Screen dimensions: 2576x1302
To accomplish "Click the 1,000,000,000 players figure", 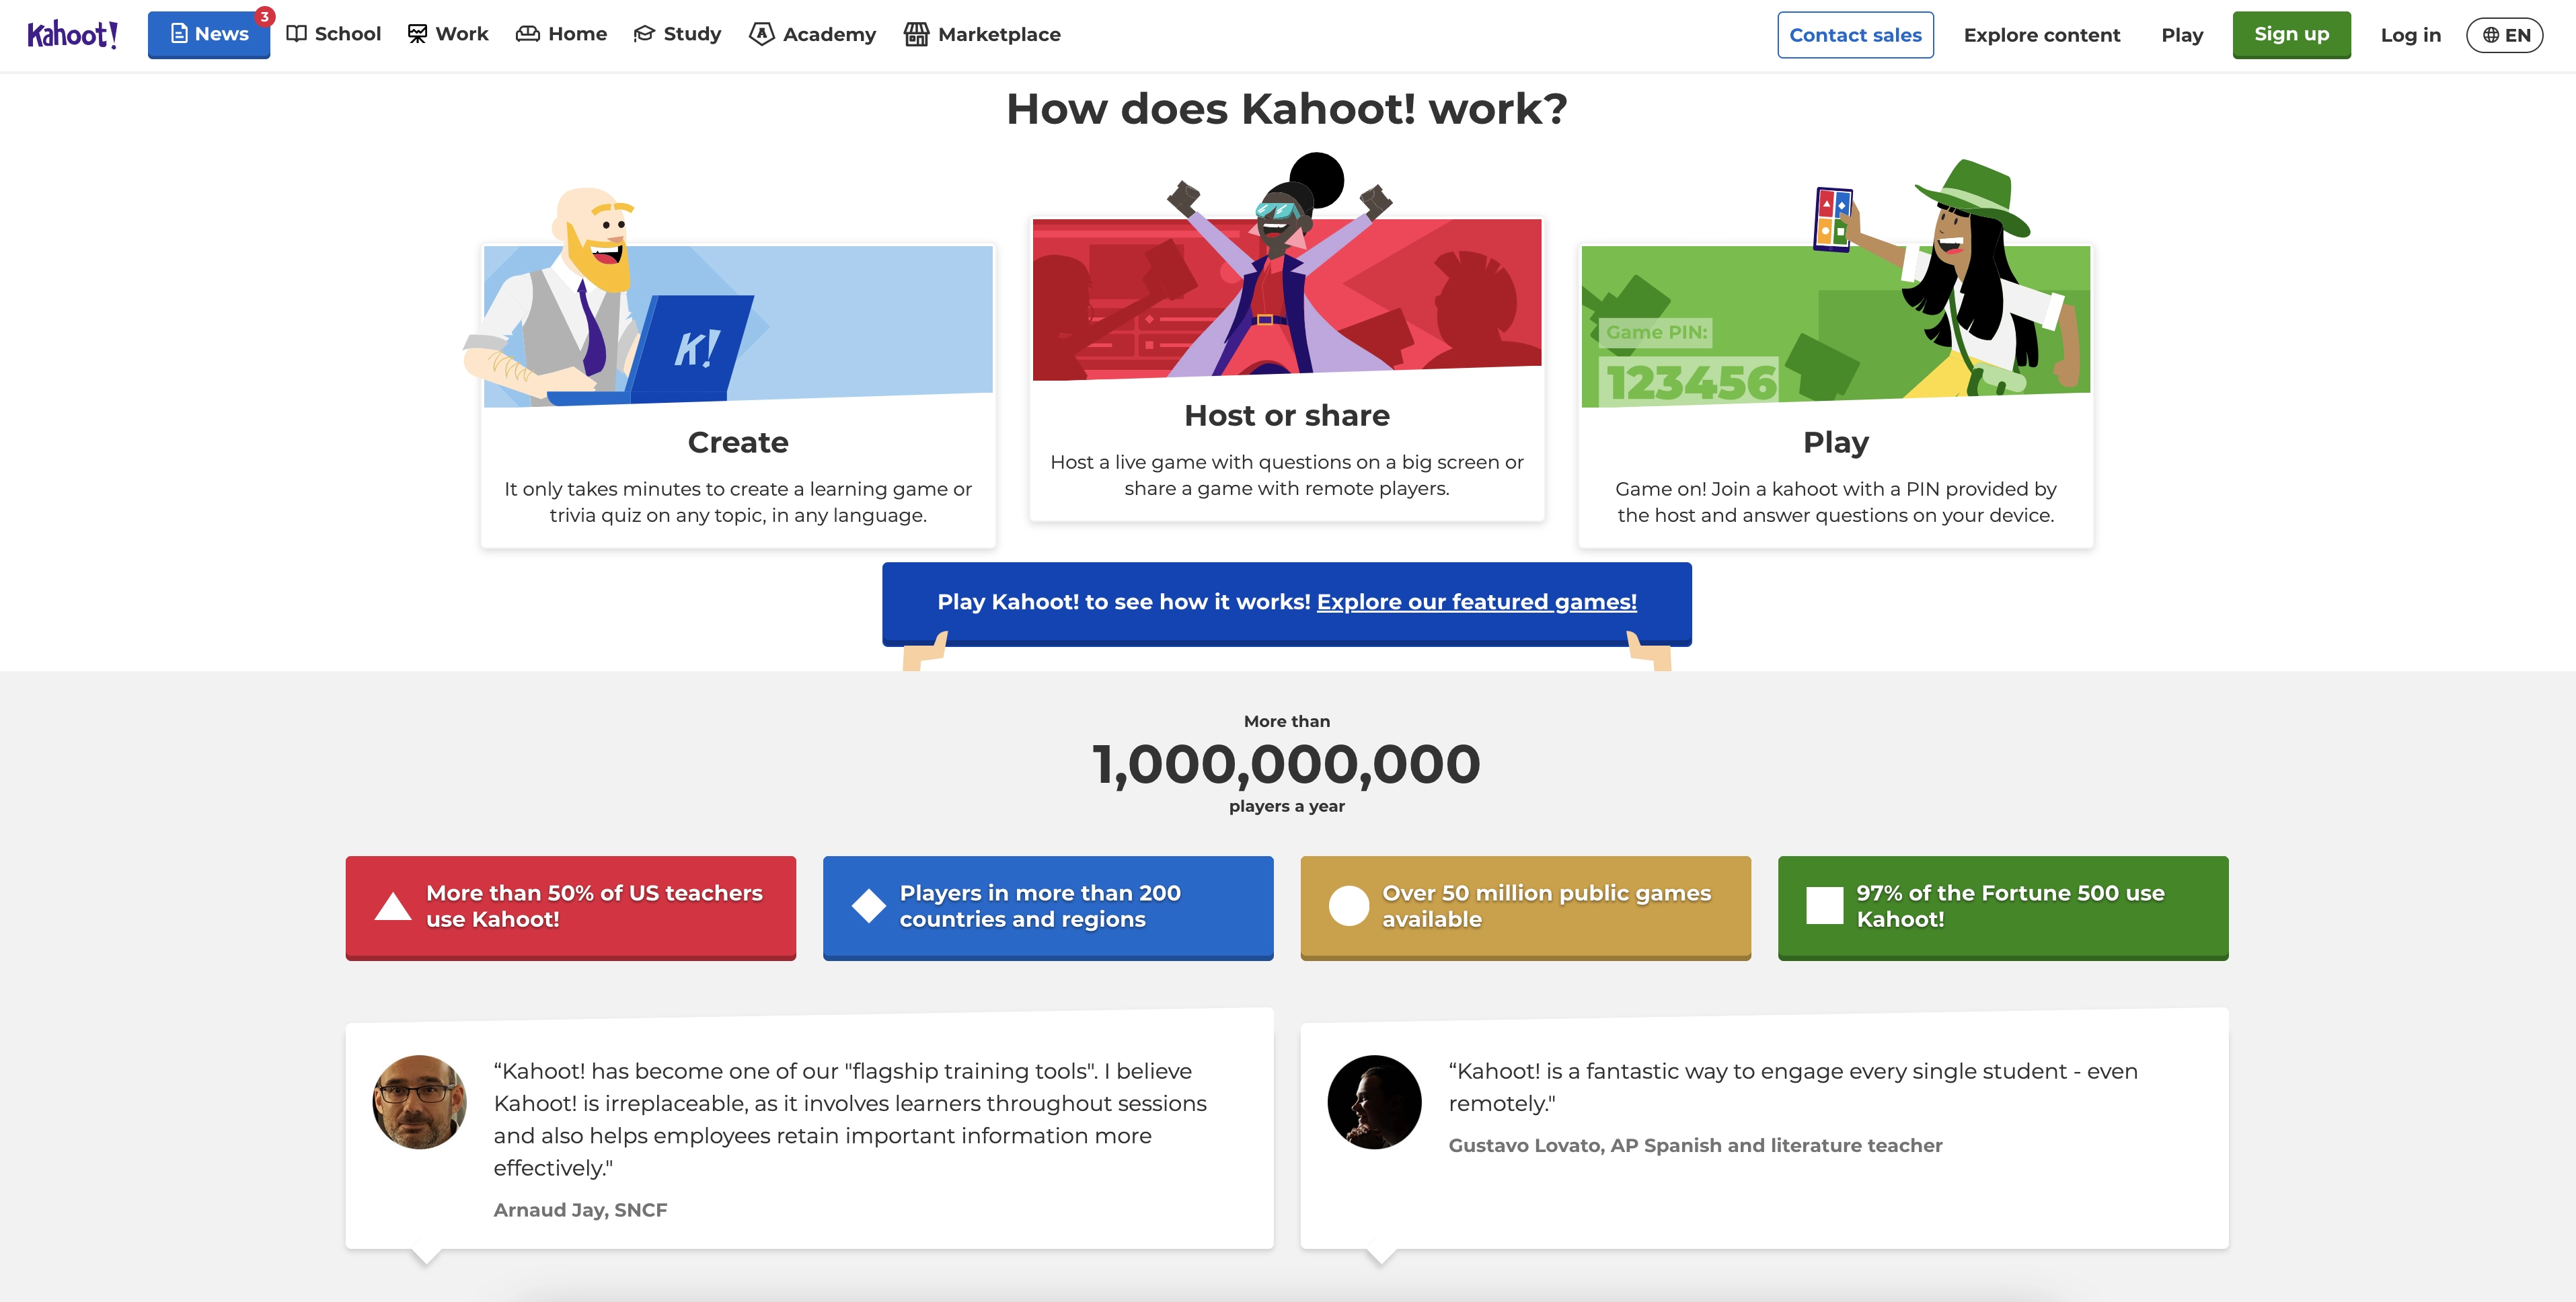I will (x=1287, y=764).
